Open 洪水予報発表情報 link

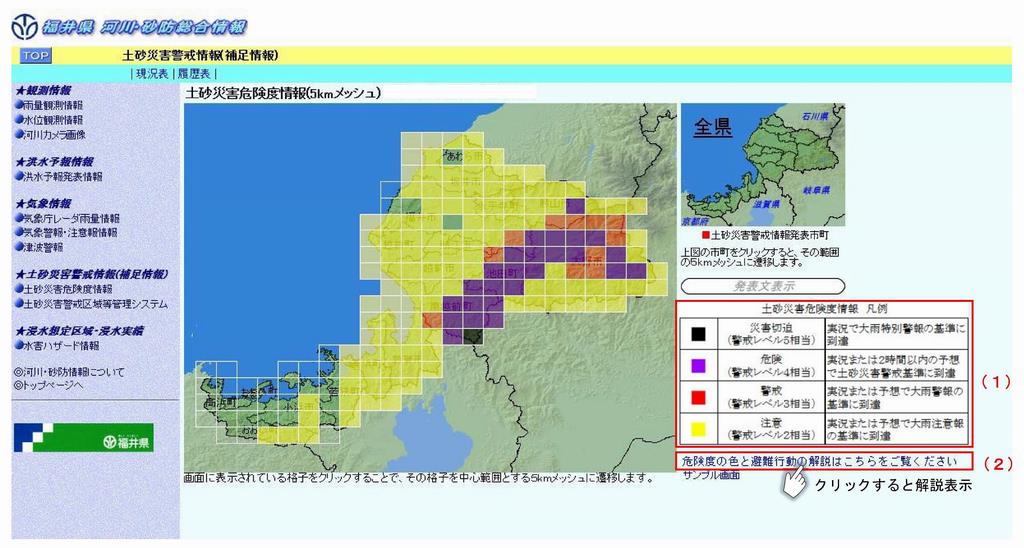(62, 176)
